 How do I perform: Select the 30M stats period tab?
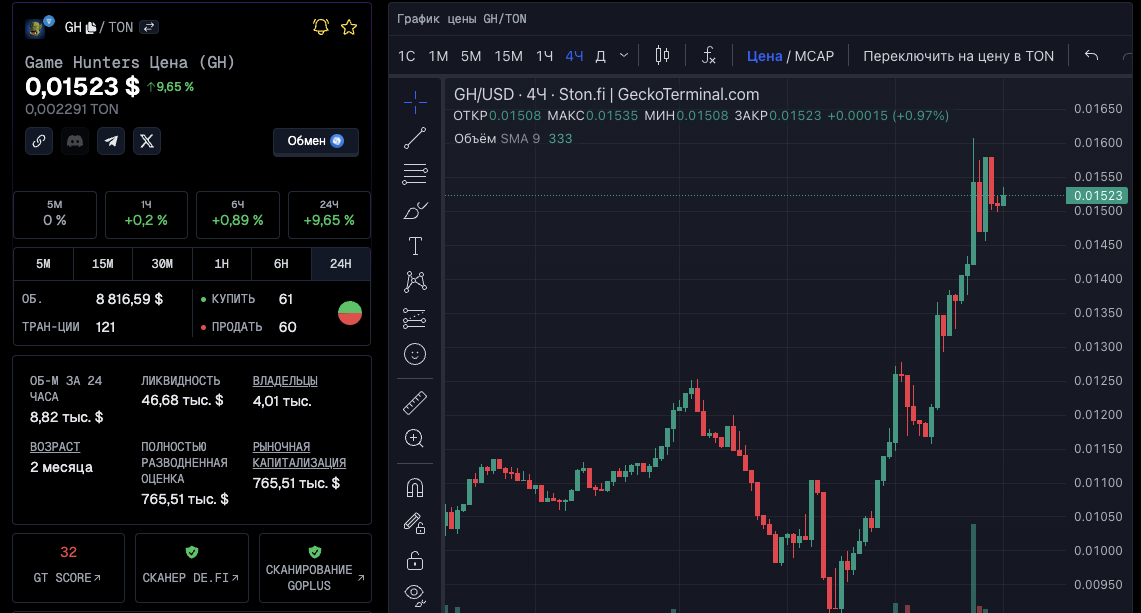pyautogui.click(x=162, y=264)
